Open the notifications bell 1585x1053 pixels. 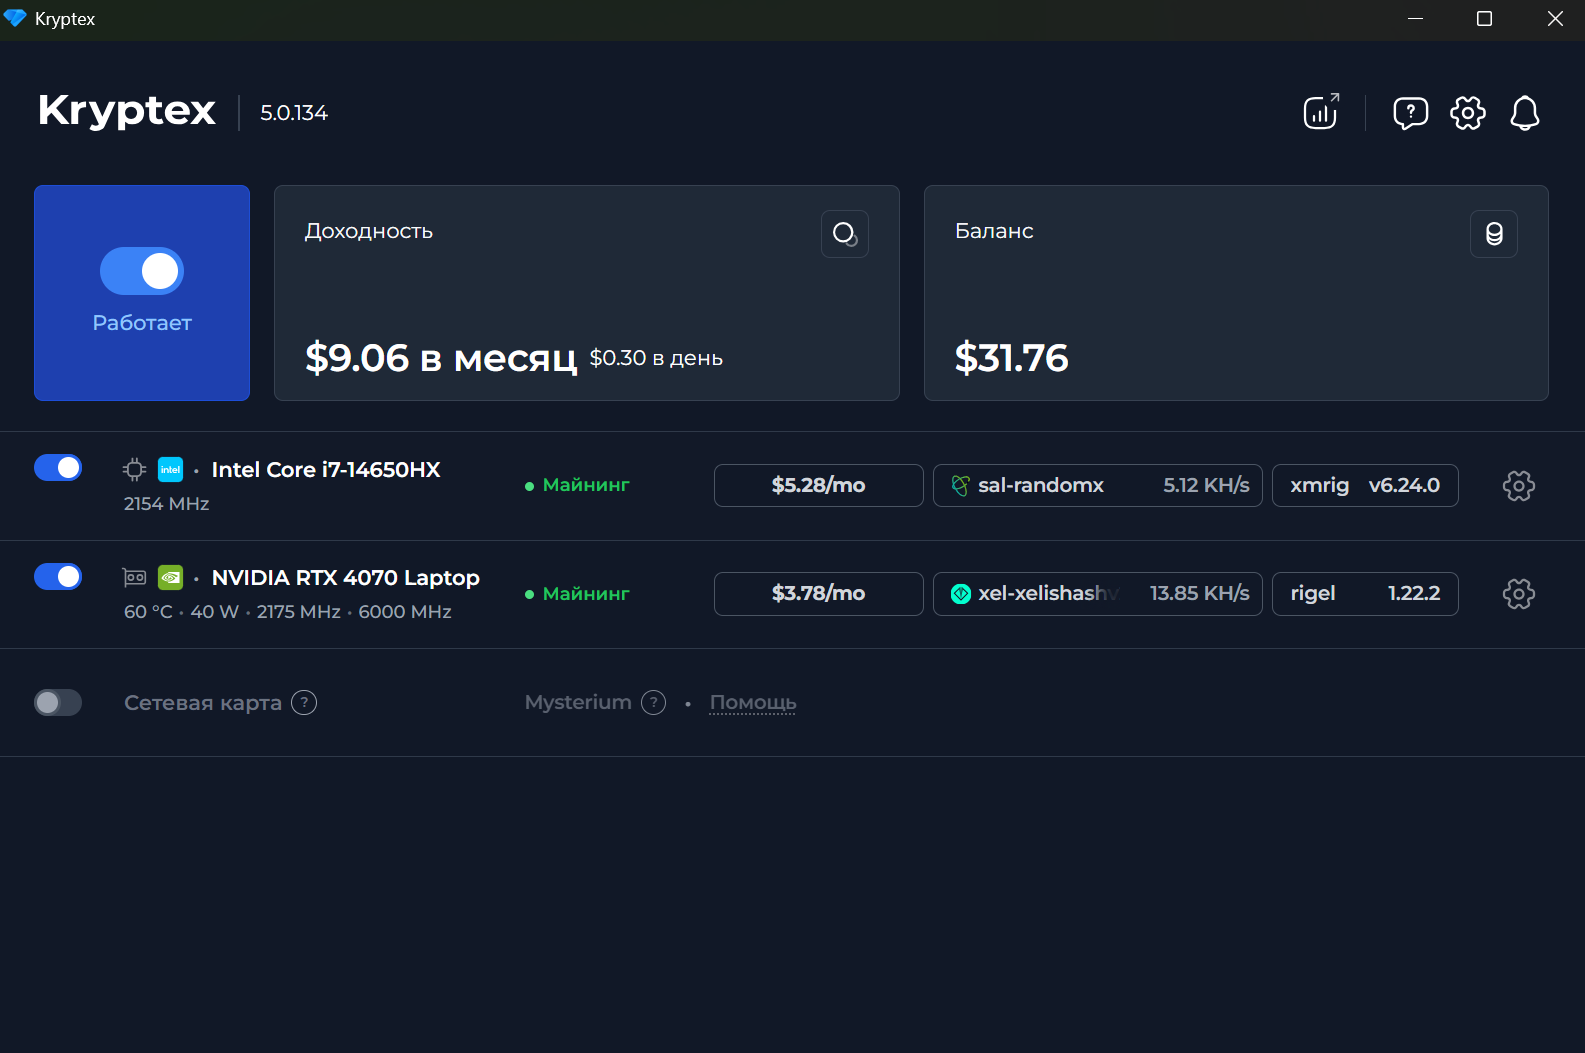pos(1525,113)
